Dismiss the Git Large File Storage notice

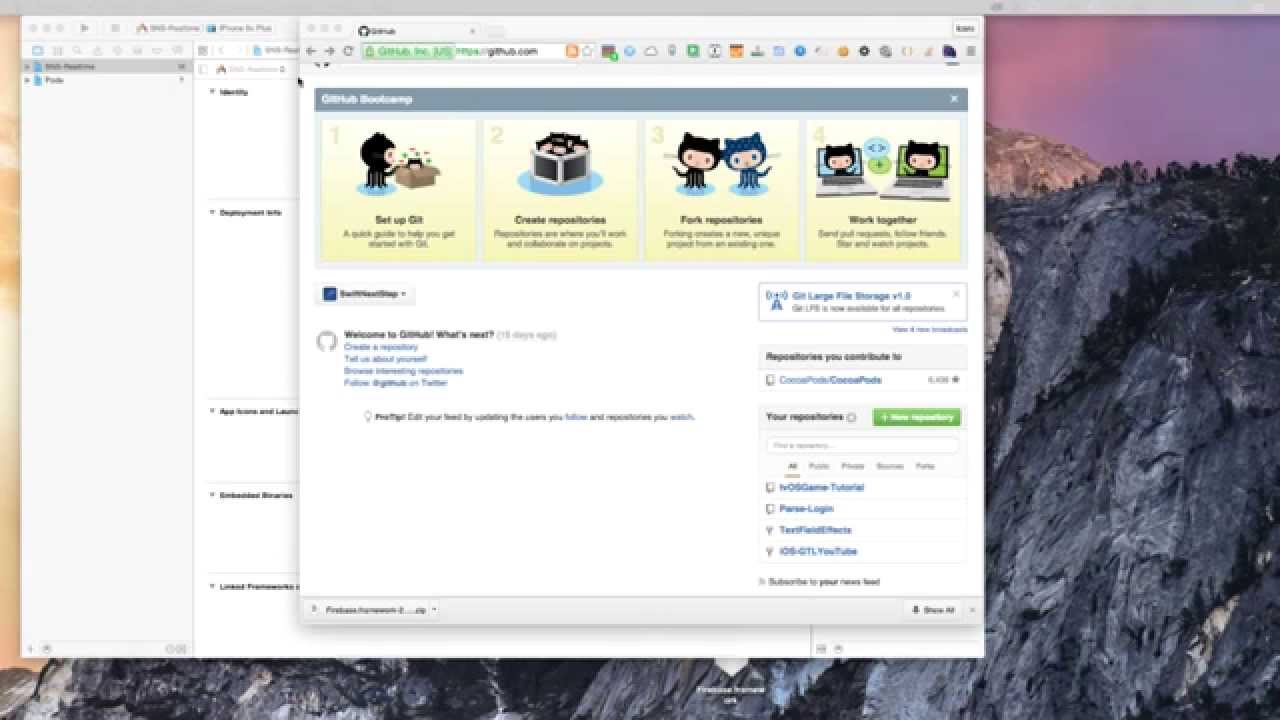pos(956,294)
